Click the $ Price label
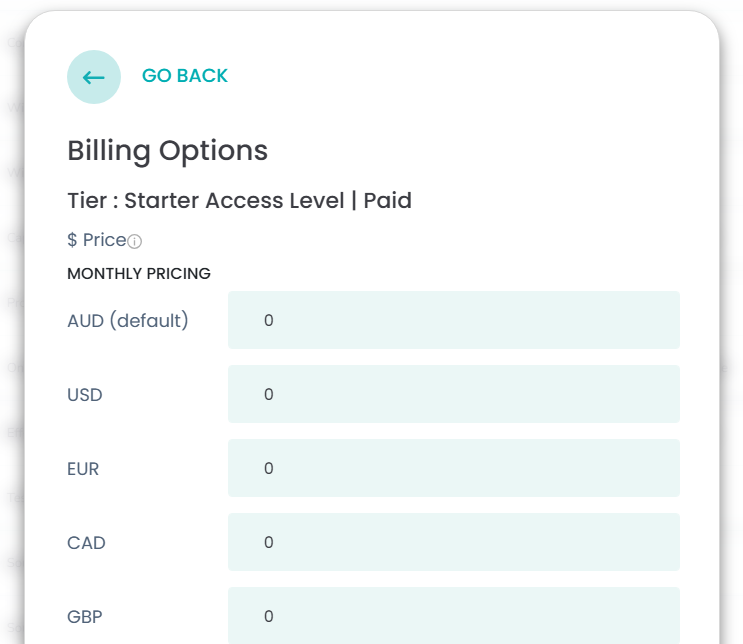This screenshot has width=743, height=644. point(96,240)
